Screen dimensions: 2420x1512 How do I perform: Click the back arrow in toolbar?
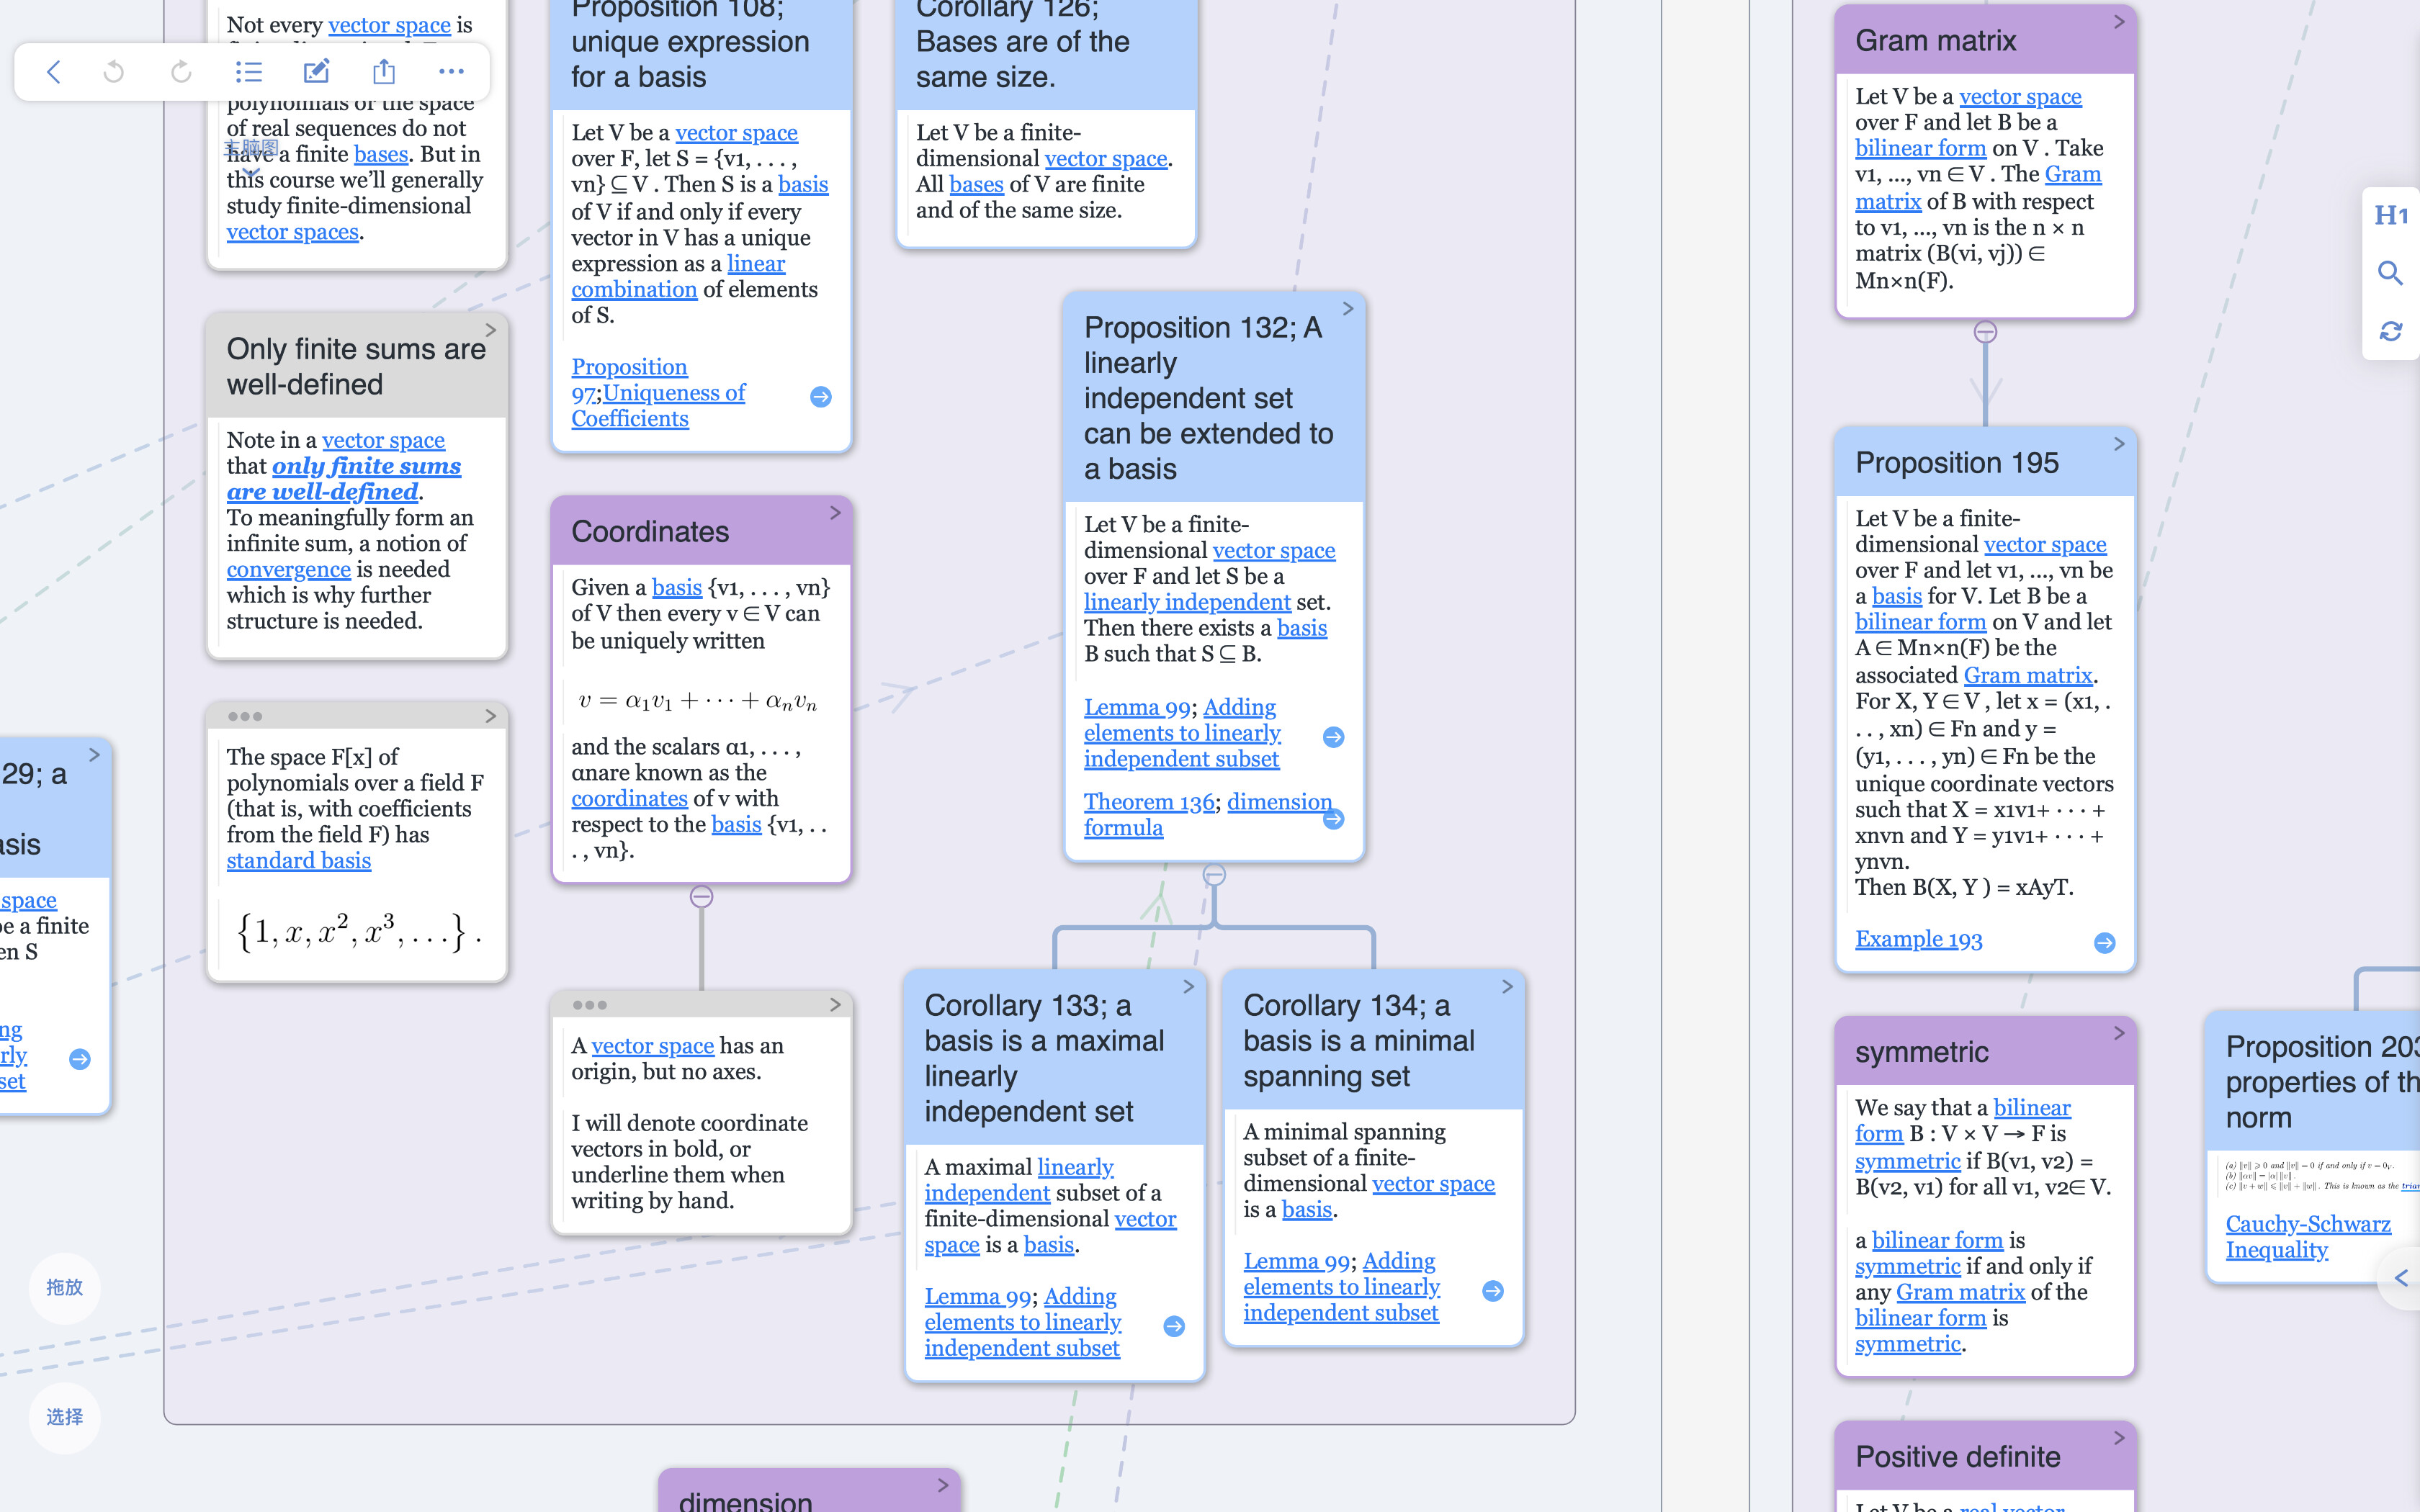[x=54, y=72]
